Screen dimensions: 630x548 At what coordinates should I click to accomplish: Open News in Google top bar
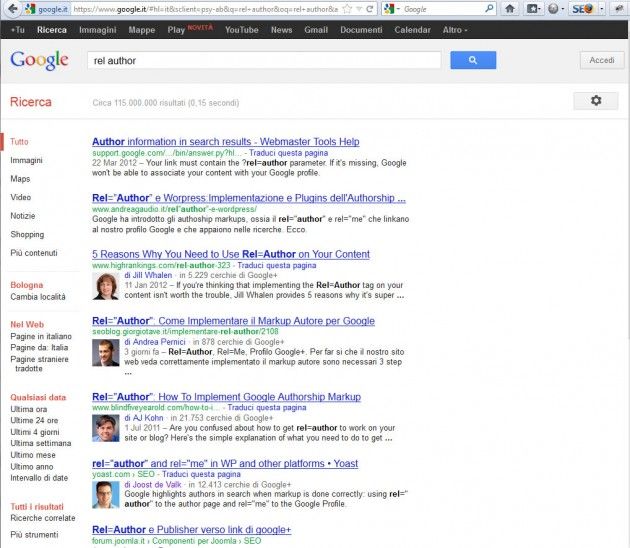[x=281, y=30]
